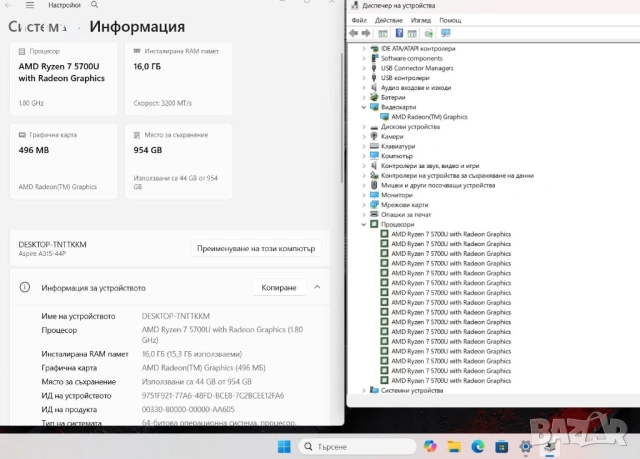The image size is (640, 459).
Task: Select Опашки за печат tree item
Action: (406, 215)
